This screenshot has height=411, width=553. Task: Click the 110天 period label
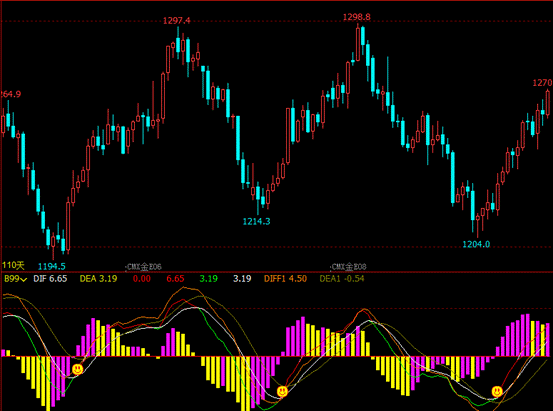(13, 265)
